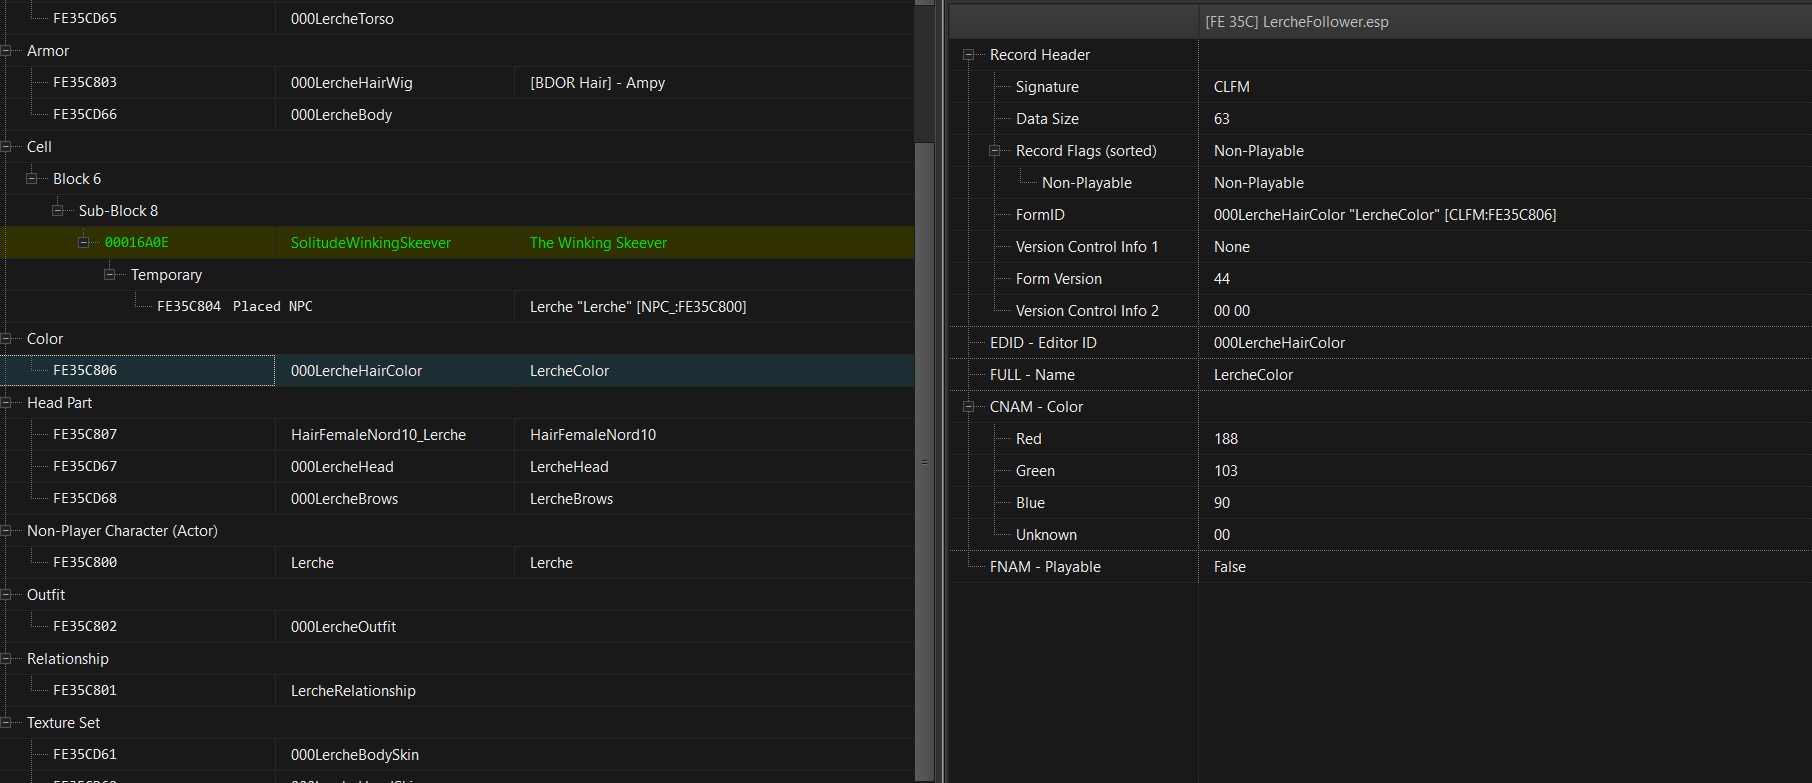
Task: Click the LercheHead name cell
Action: coord(569,467)
